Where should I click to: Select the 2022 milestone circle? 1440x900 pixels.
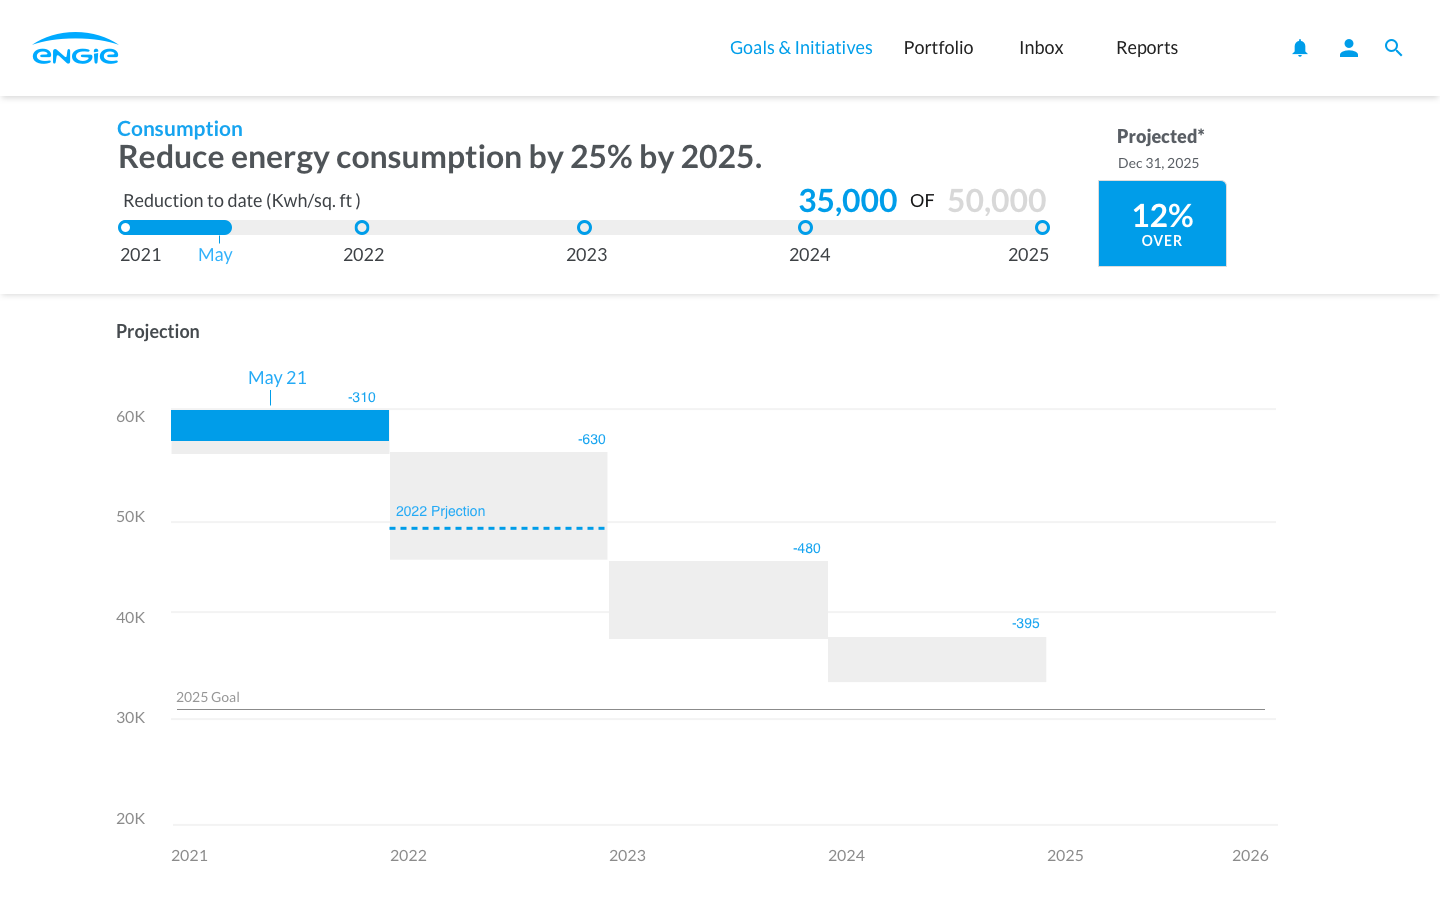[362, 228]
